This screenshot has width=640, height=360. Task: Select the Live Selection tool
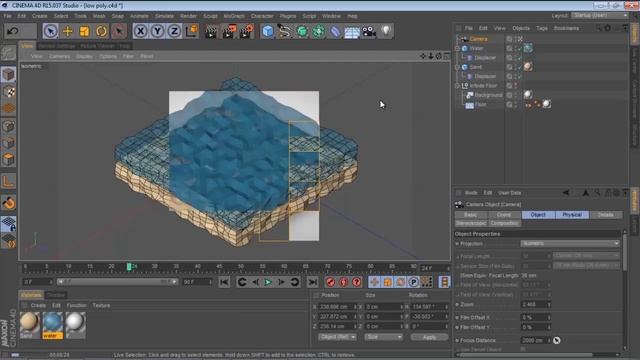pyautogui.click(x=50, y=31)
